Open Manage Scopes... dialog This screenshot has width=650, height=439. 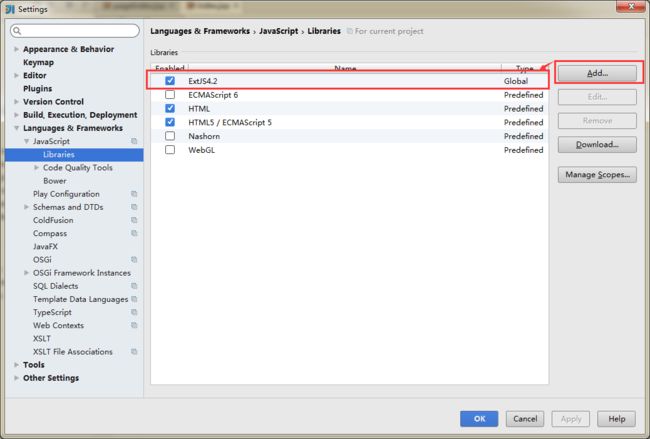pyautogui.click(x=597, y=175)
